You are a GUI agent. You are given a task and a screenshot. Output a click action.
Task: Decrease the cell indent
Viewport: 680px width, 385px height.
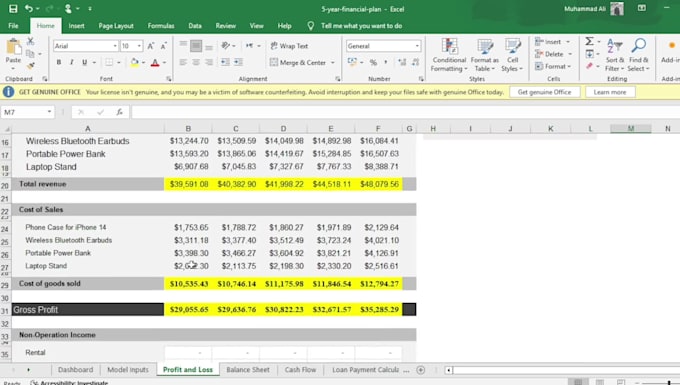tap(225, 62)
